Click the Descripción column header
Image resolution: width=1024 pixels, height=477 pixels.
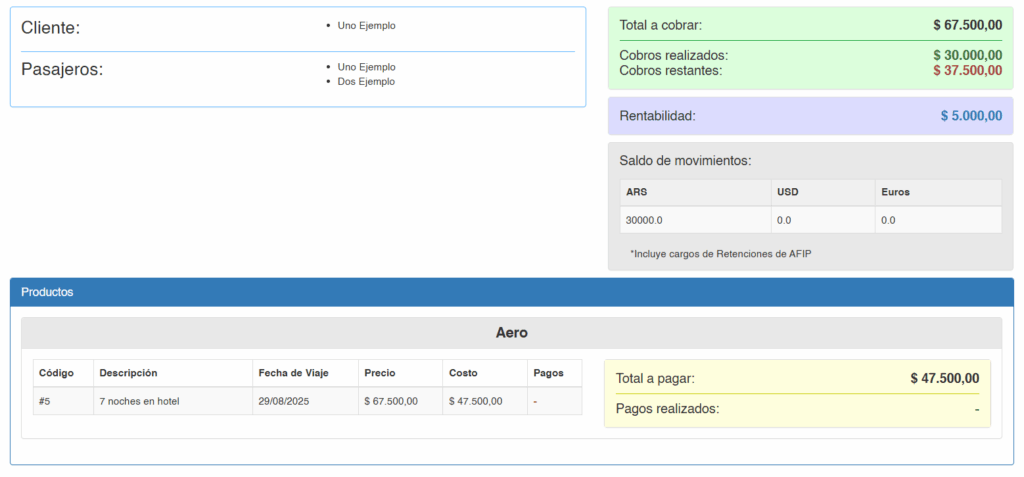pos(128,373)
